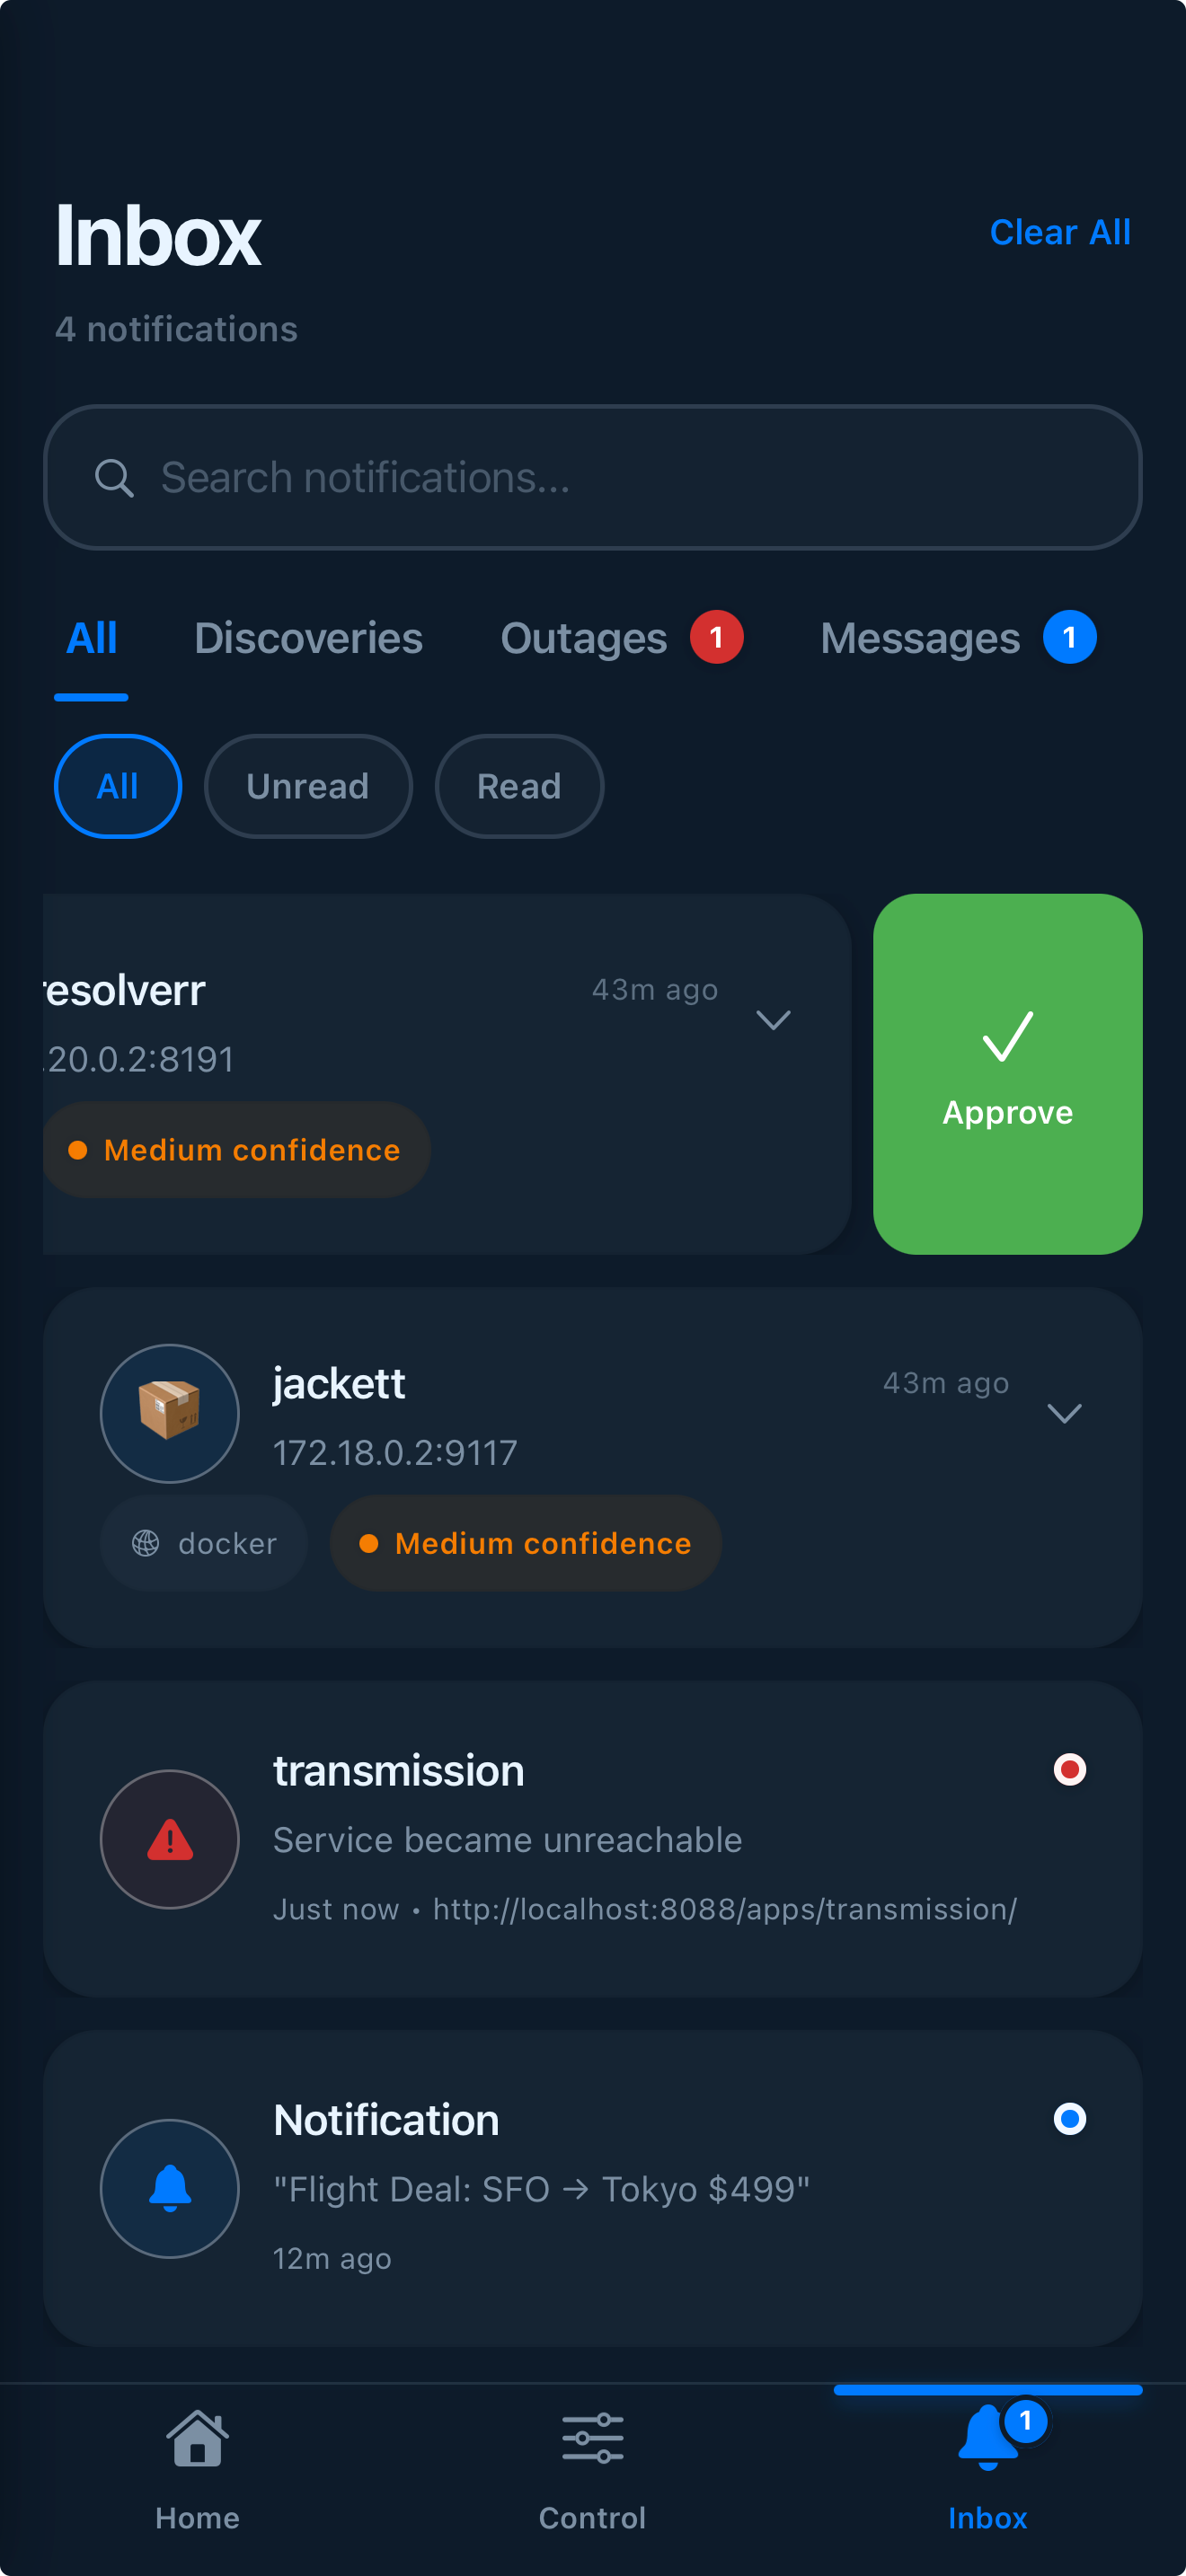Select the Read filter pill
Screen dimensions: 1186x2576
(x=518, y=786)
